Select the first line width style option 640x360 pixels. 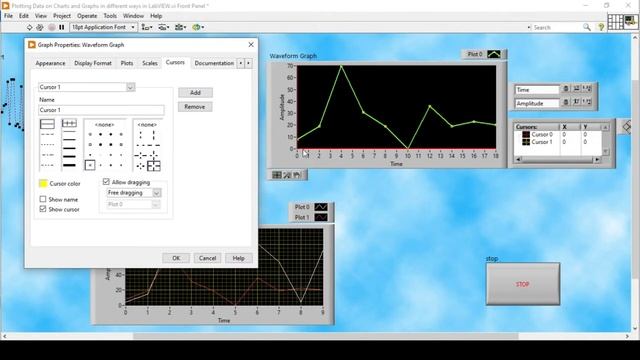pos(69,123)
